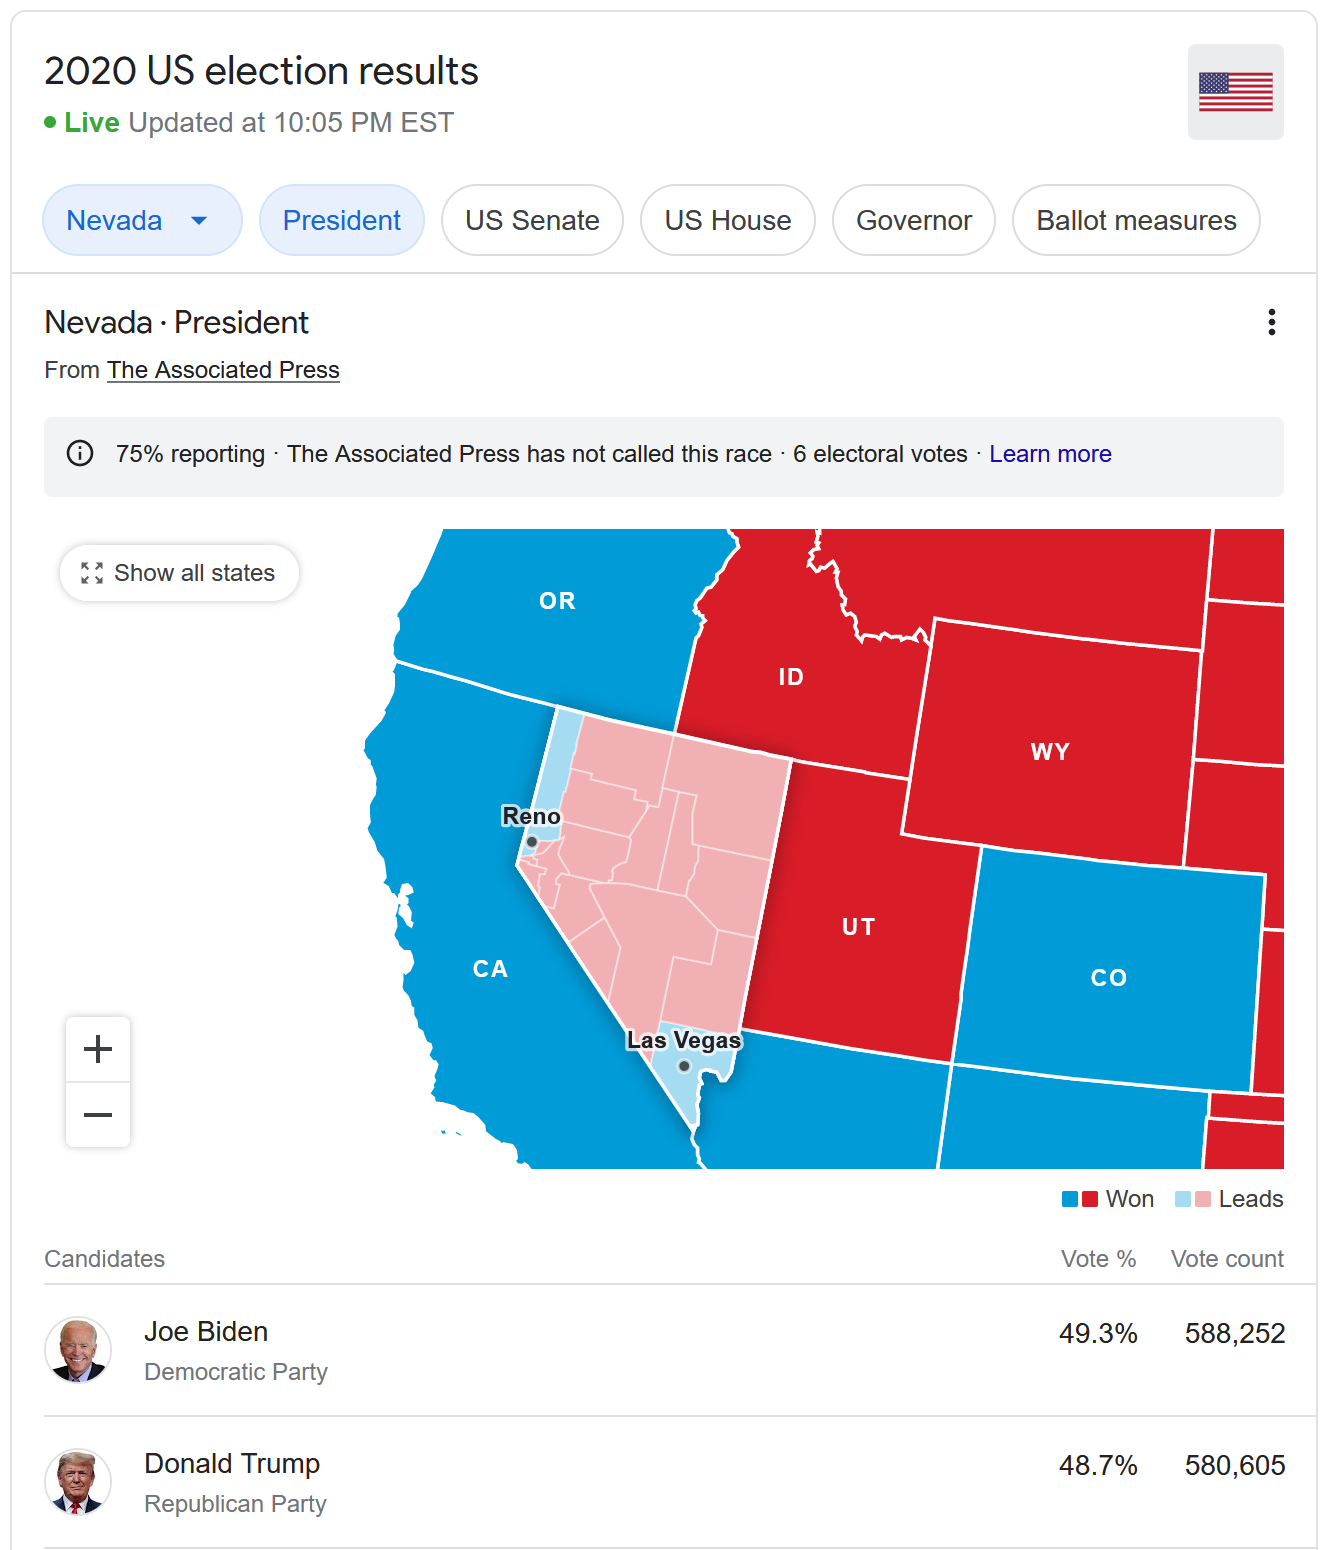Click the info circle icon

pos(80,454)
